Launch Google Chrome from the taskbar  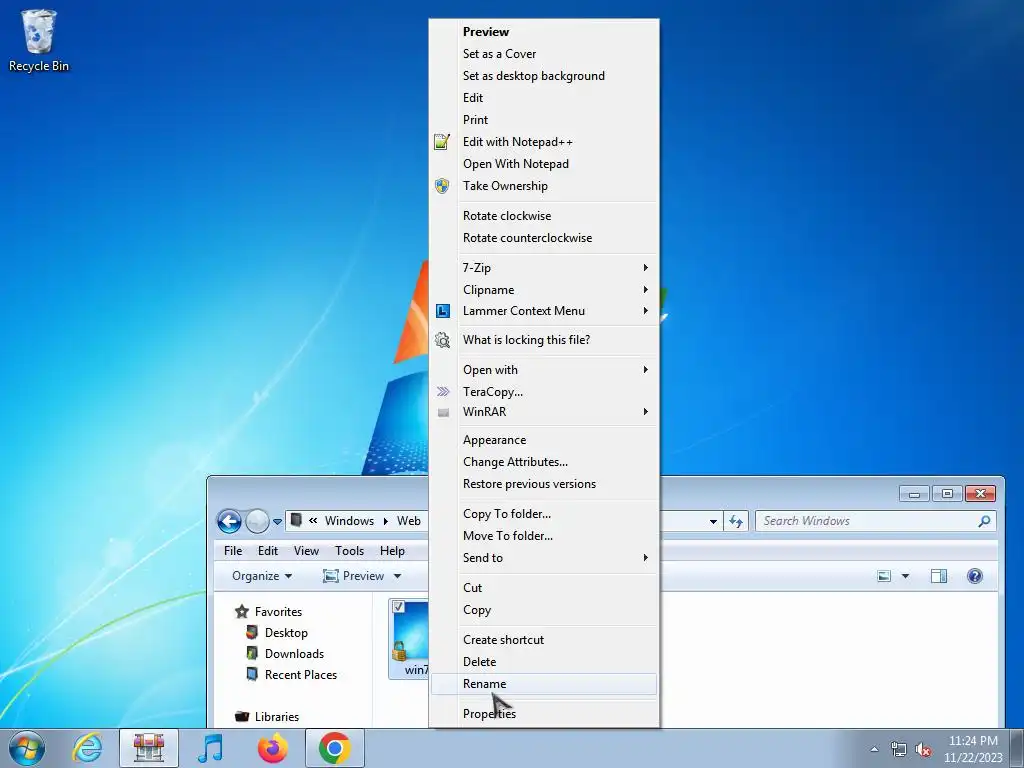tap(334, 748)
